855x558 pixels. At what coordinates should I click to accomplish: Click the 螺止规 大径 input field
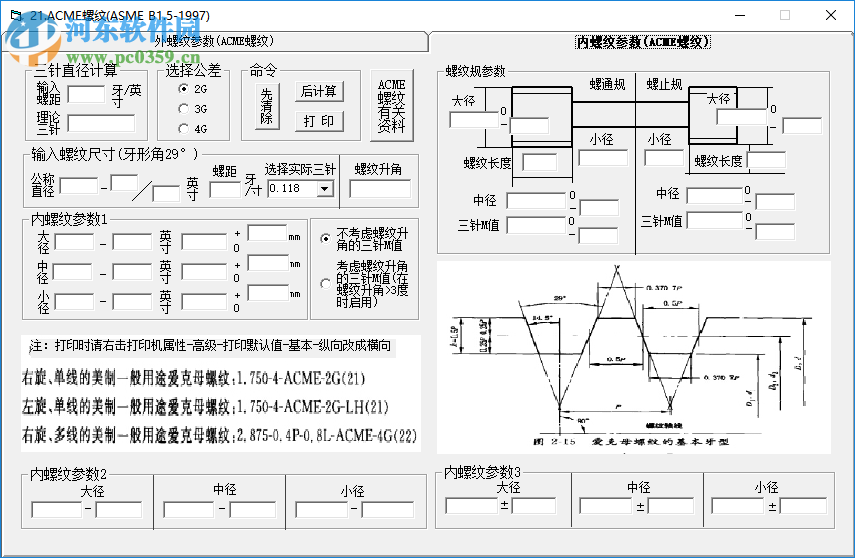(x=742, y=117)
